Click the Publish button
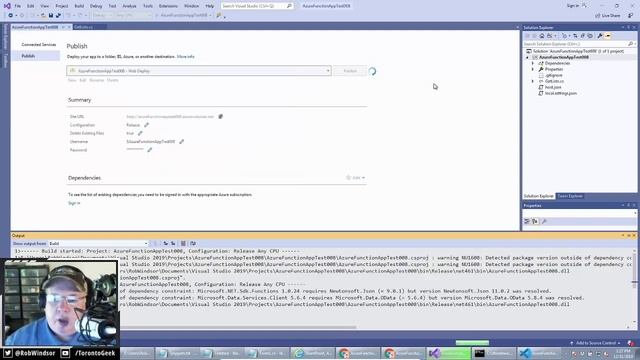Viewport: 640px width, 360px height. pyautogui.click(x=350, y=71)
